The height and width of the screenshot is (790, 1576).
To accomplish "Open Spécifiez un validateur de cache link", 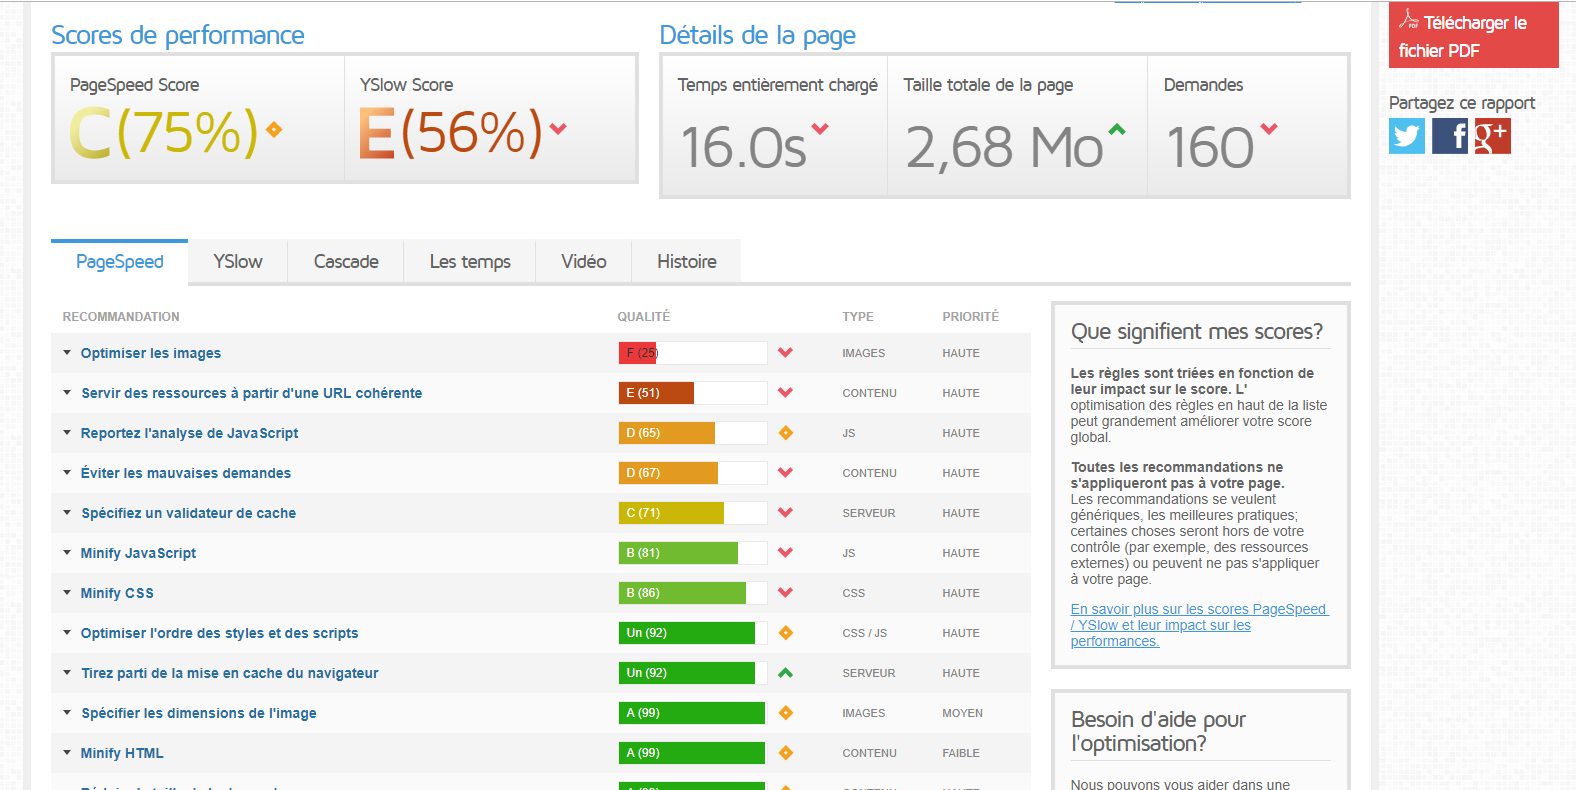I will (x=189, y=513).
